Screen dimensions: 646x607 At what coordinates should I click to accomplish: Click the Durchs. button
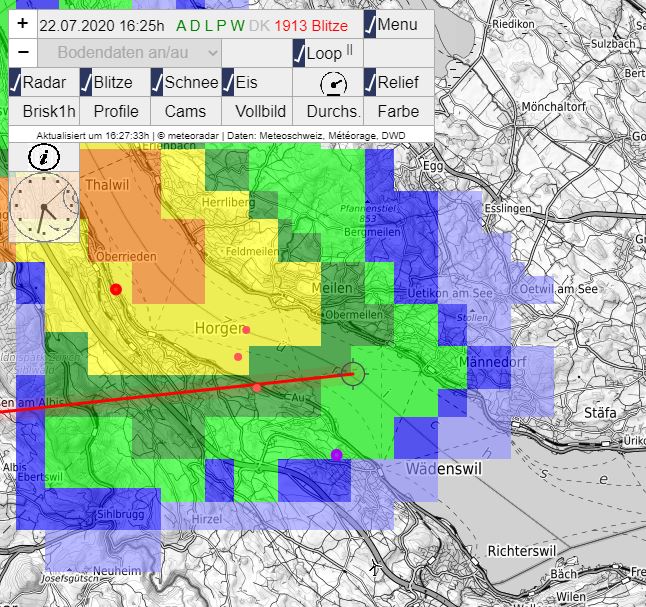(328, 111)
